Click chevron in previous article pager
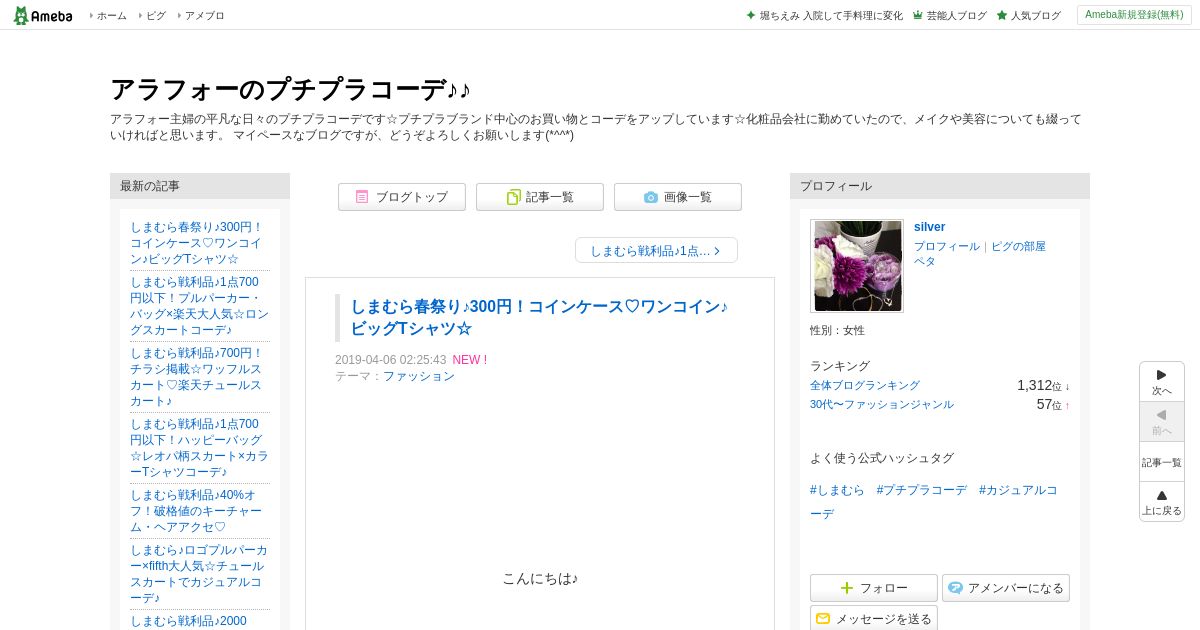Image resolution: width=1200 pixels, height=630 pixels. point(717,251)
